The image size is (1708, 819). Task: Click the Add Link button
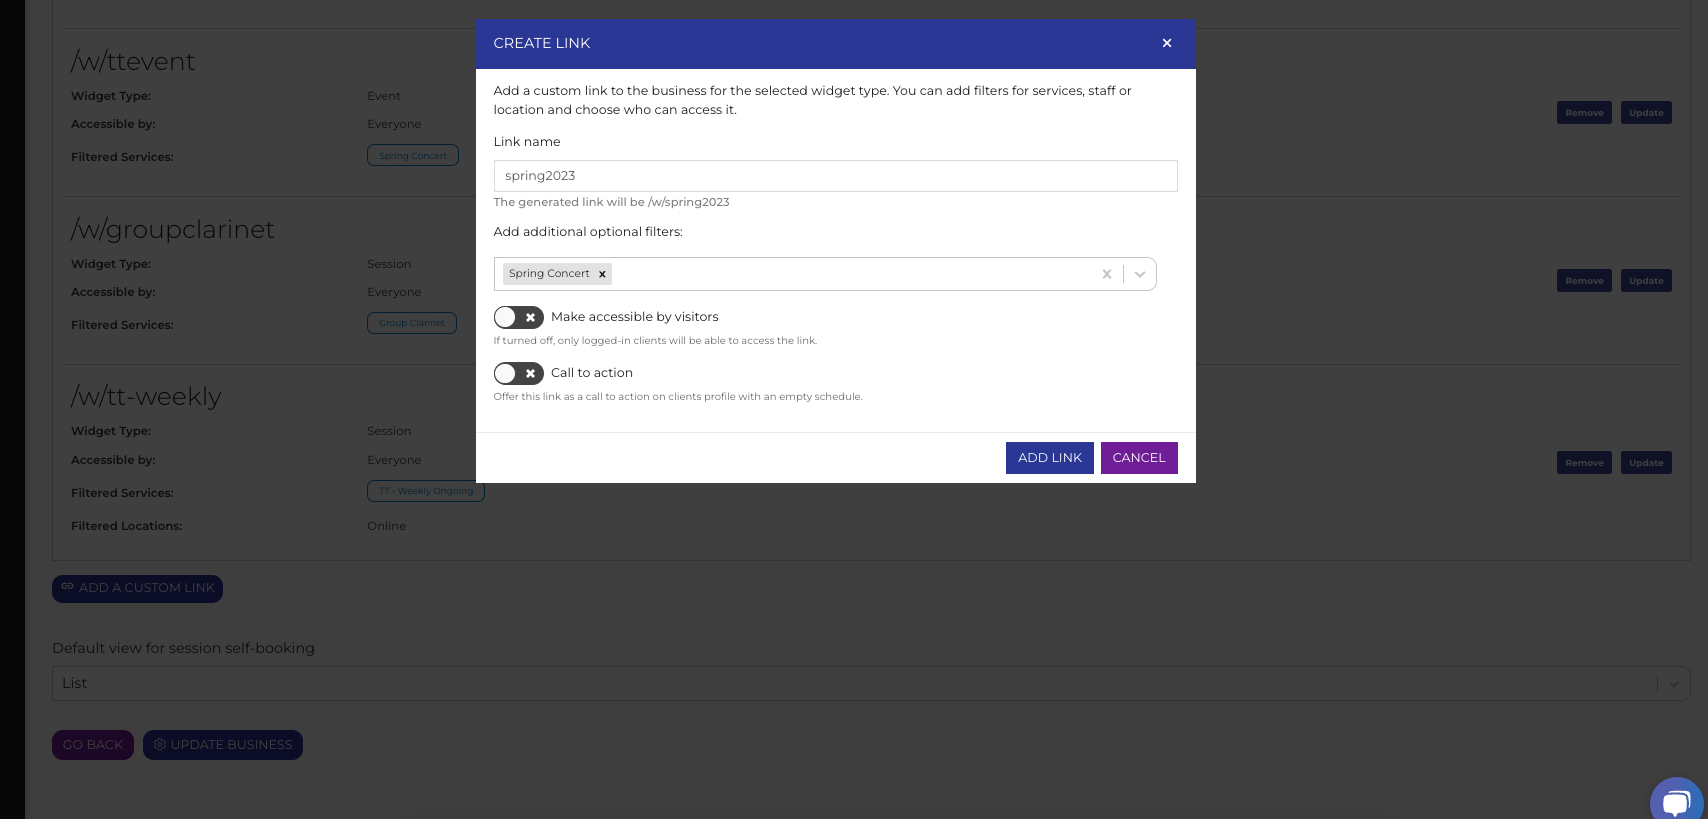(1049, 458)
